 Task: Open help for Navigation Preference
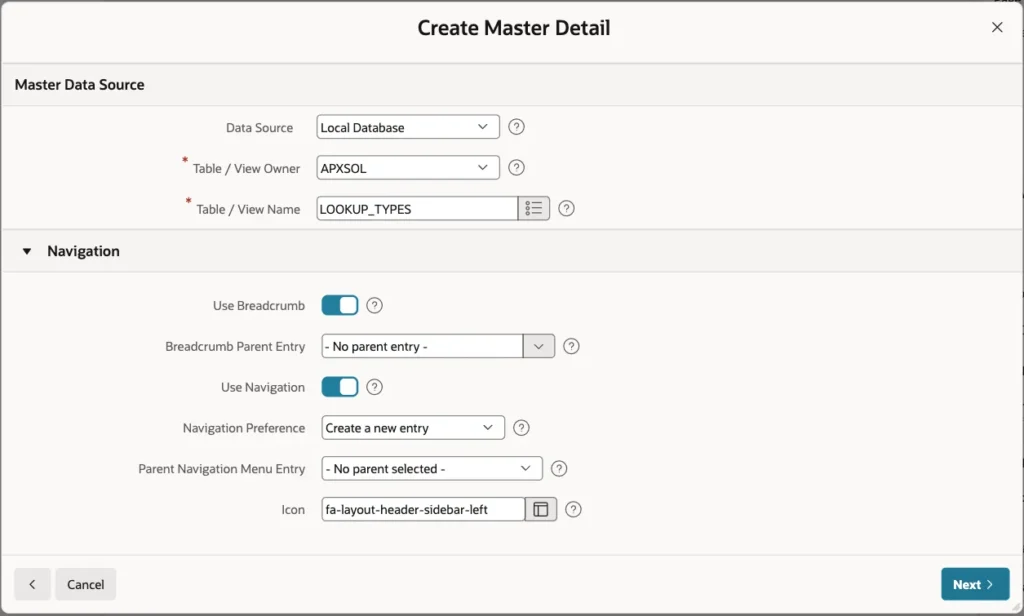coord(521,428)
